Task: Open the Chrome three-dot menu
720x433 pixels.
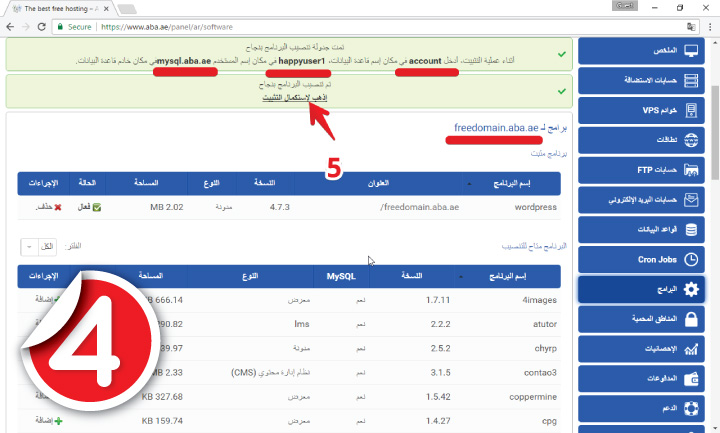Action: click(x=710, y=27)
